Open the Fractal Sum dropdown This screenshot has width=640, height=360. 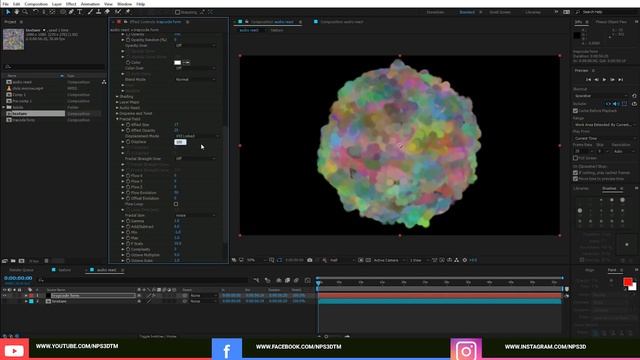coord(195,216)
